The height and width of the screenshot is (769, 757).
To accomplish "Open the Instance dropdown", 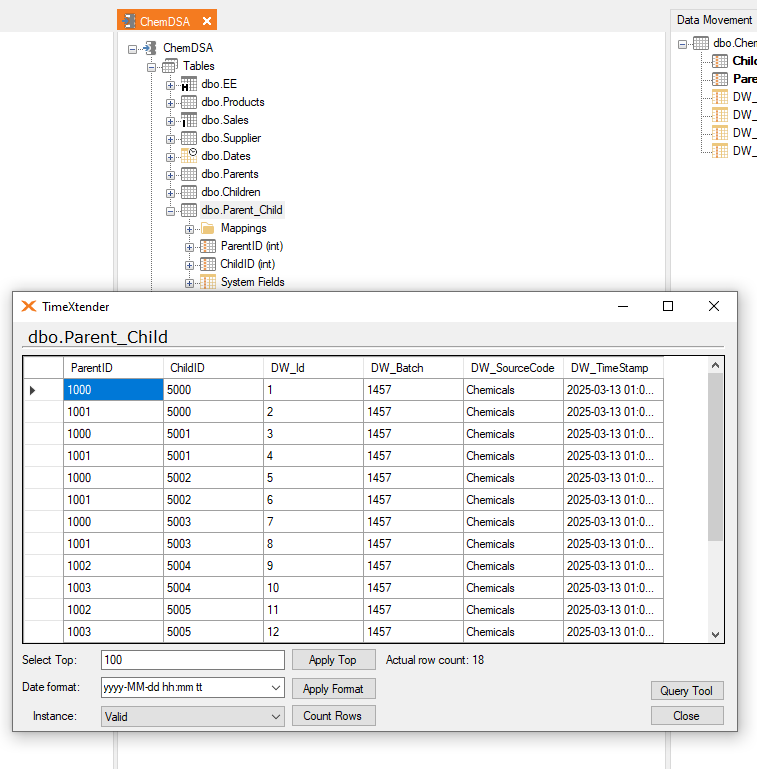I will click(276, 717).
